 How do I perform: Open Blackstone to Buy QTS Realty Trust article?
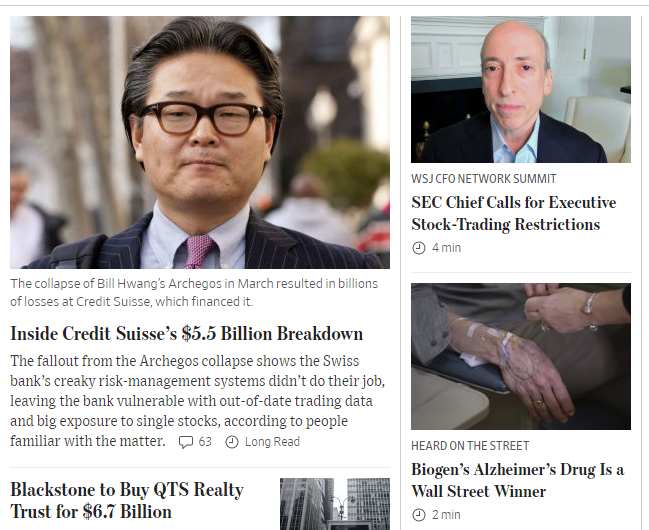coord(127,501)
